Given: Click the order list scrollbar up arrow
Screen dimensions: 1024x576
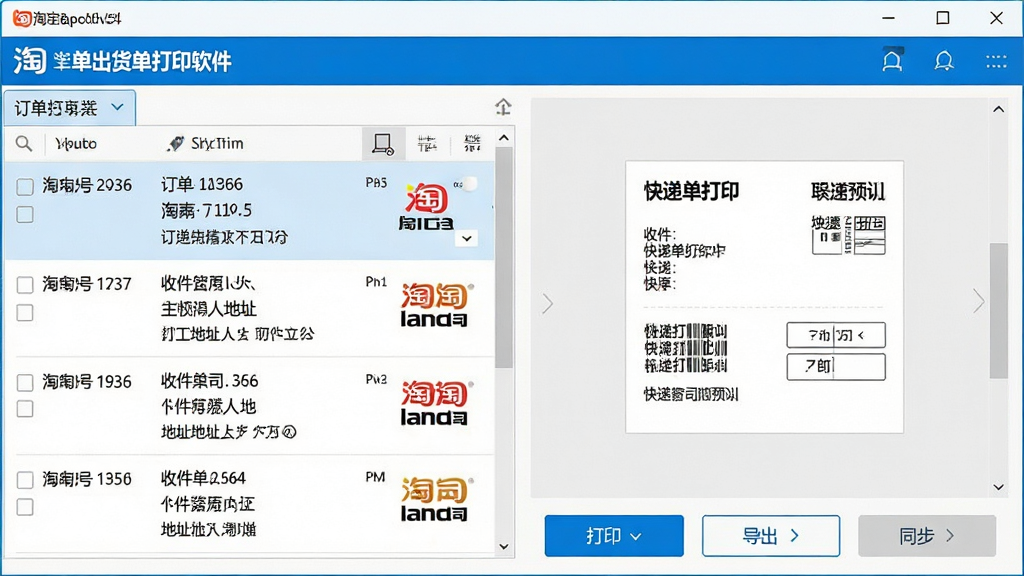Looking at the screenshot, I should 504,138.
